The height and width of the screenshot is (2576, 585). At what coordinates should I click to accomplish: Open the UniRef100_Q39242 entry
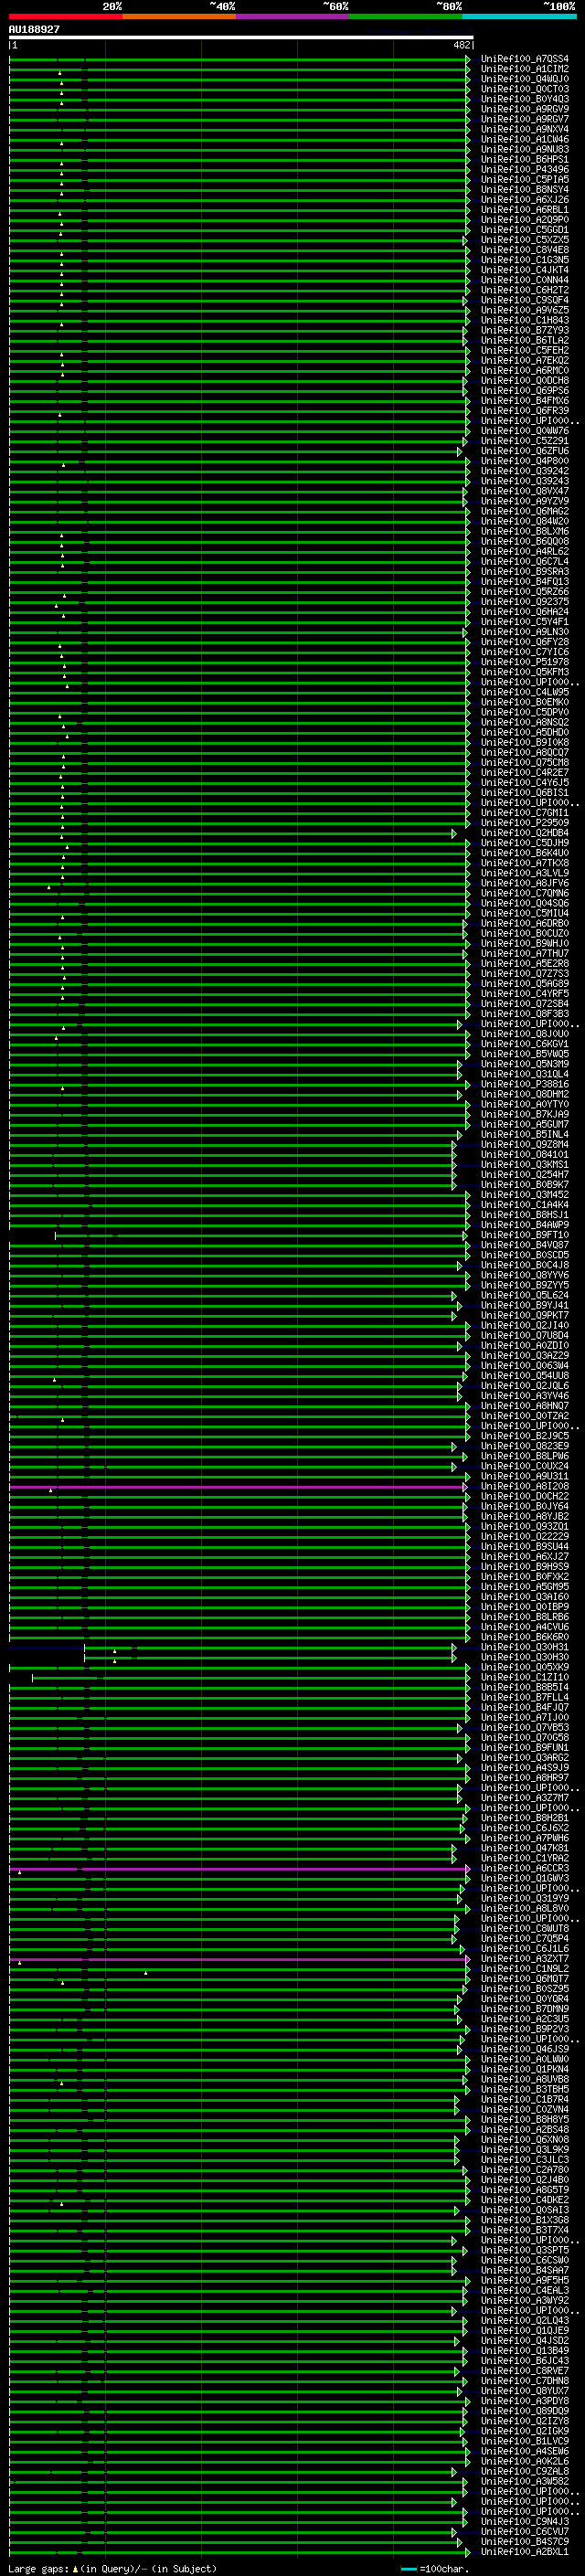(525, 471)
